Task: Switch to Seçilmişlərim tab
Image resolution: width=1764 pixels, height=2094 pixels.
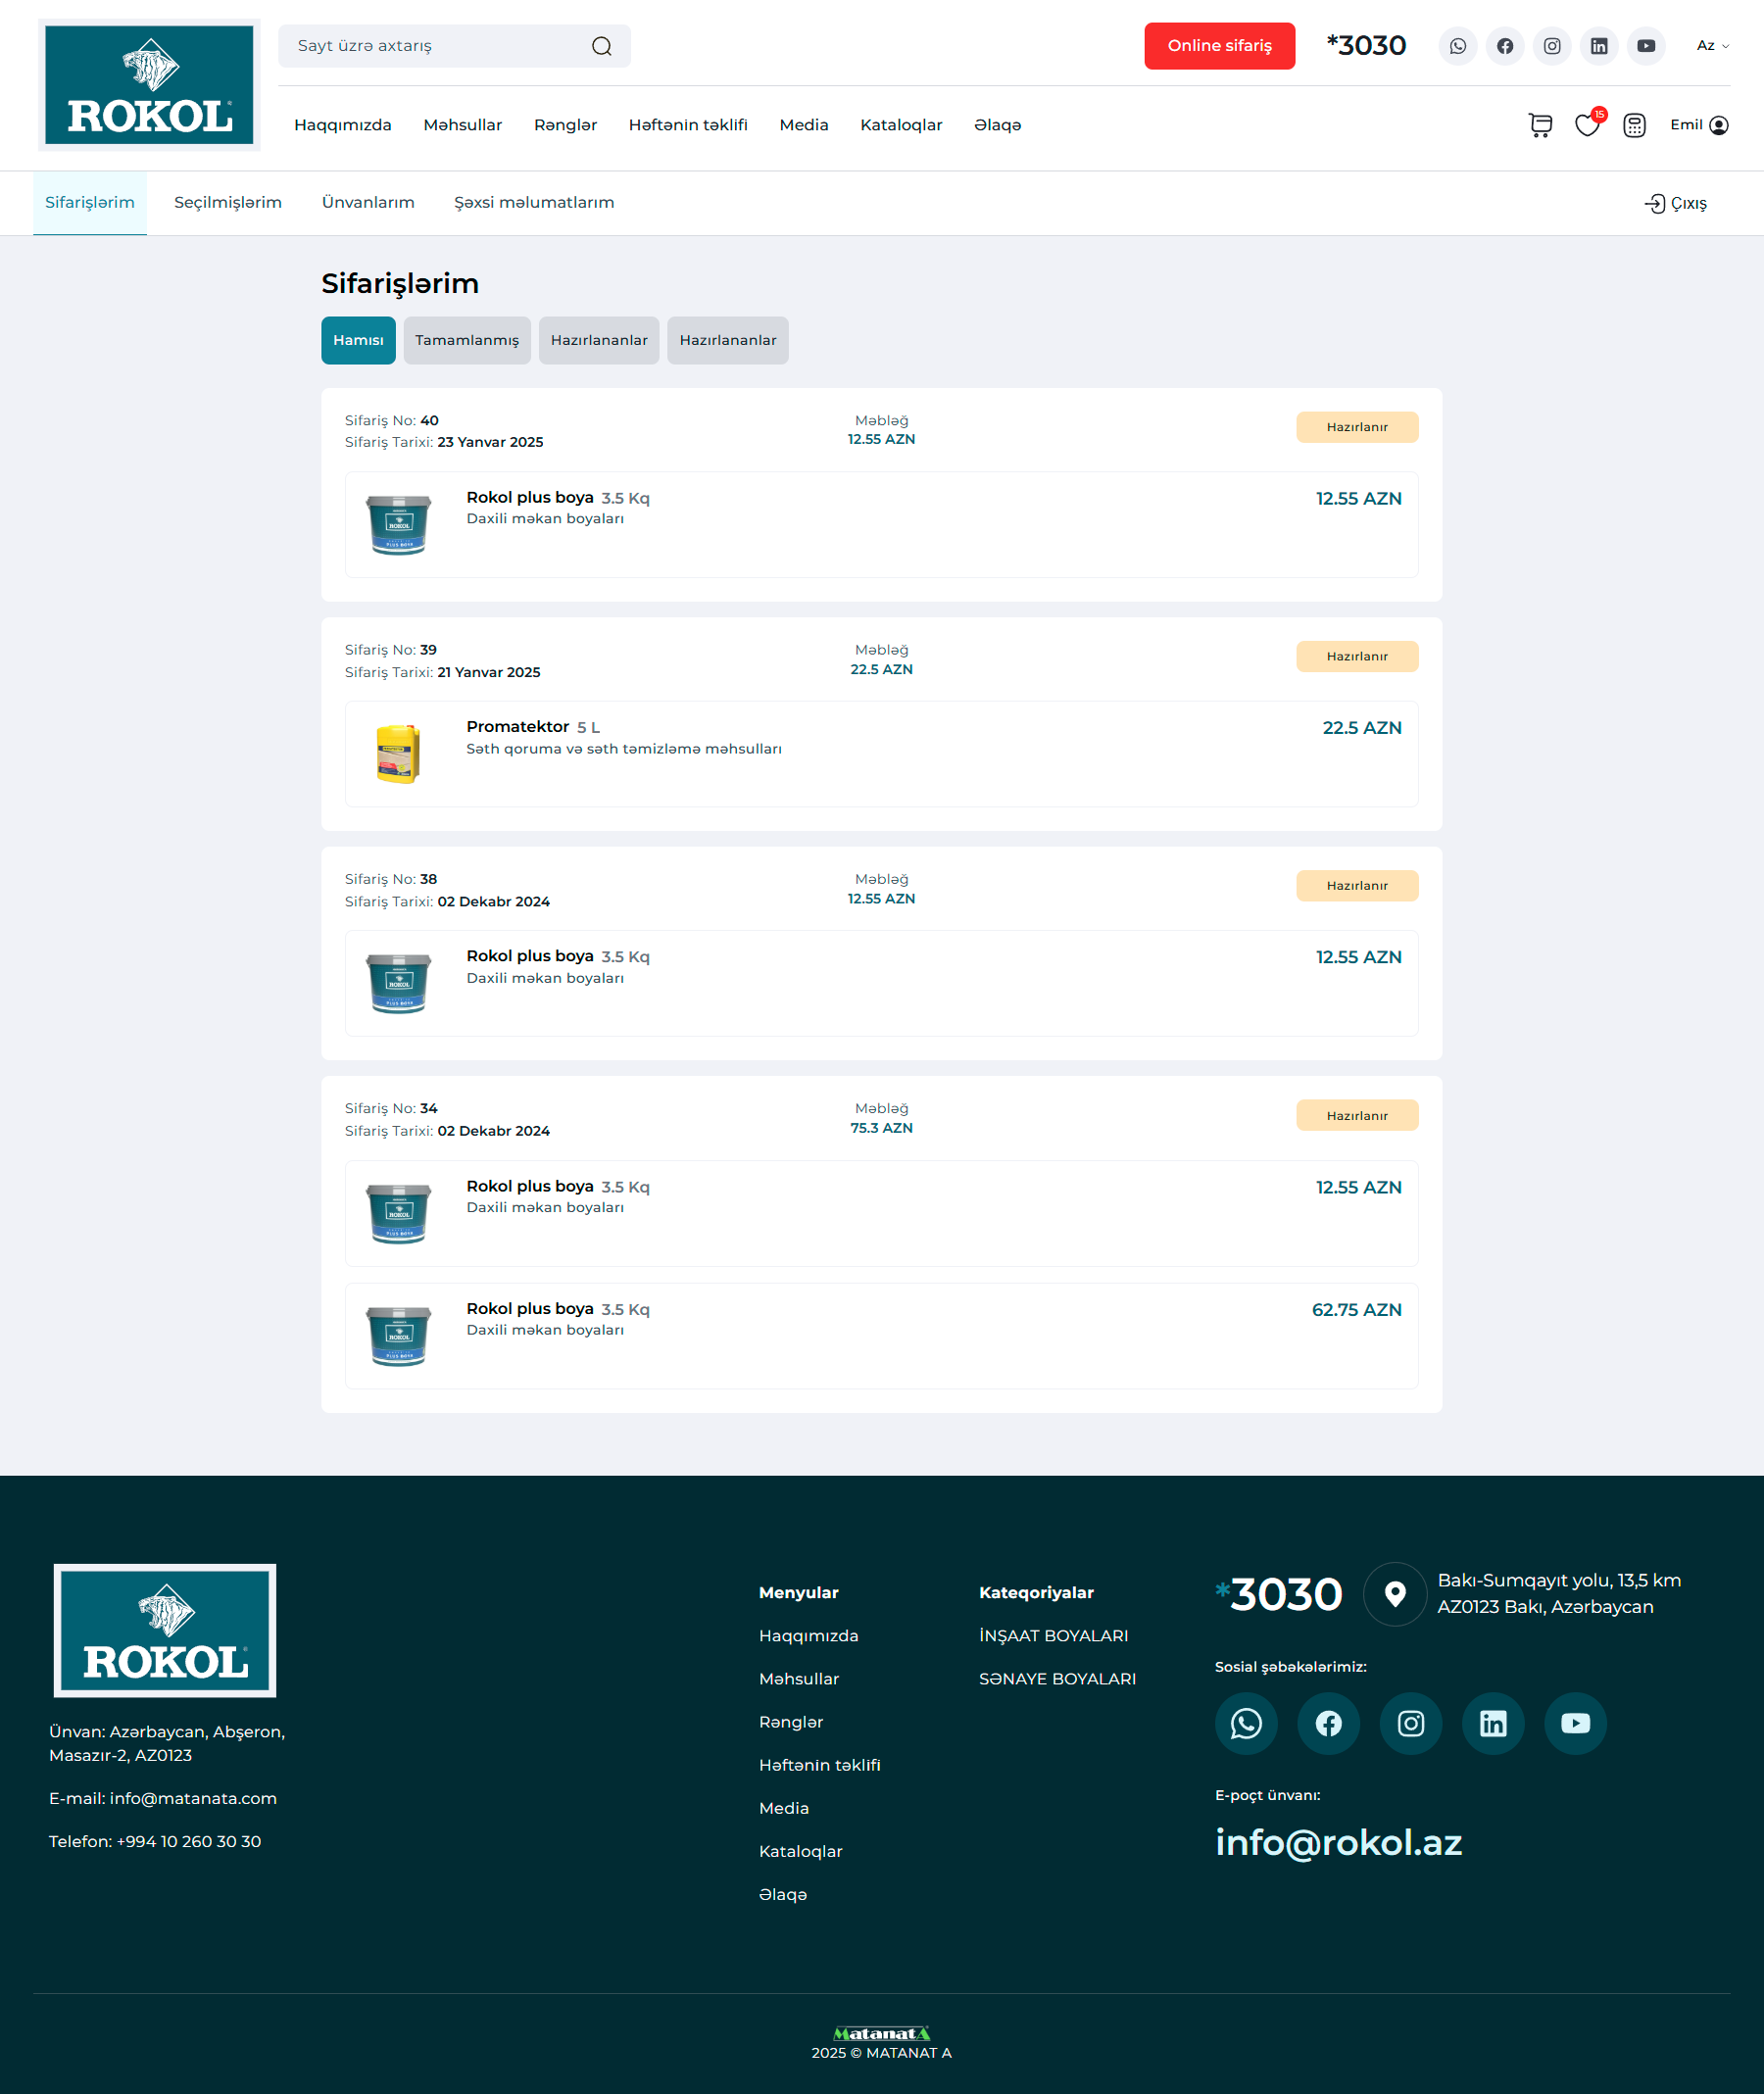Action: pyautogui.click(x=228, y=203)
